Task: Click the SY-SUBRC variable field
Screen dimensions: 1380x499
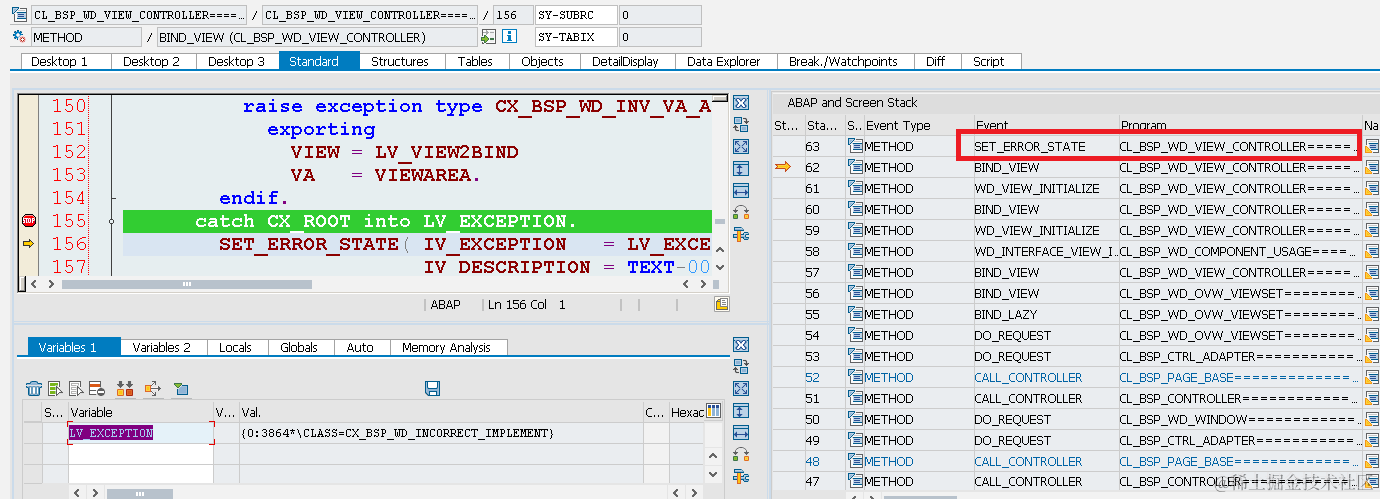Action: 574,15
